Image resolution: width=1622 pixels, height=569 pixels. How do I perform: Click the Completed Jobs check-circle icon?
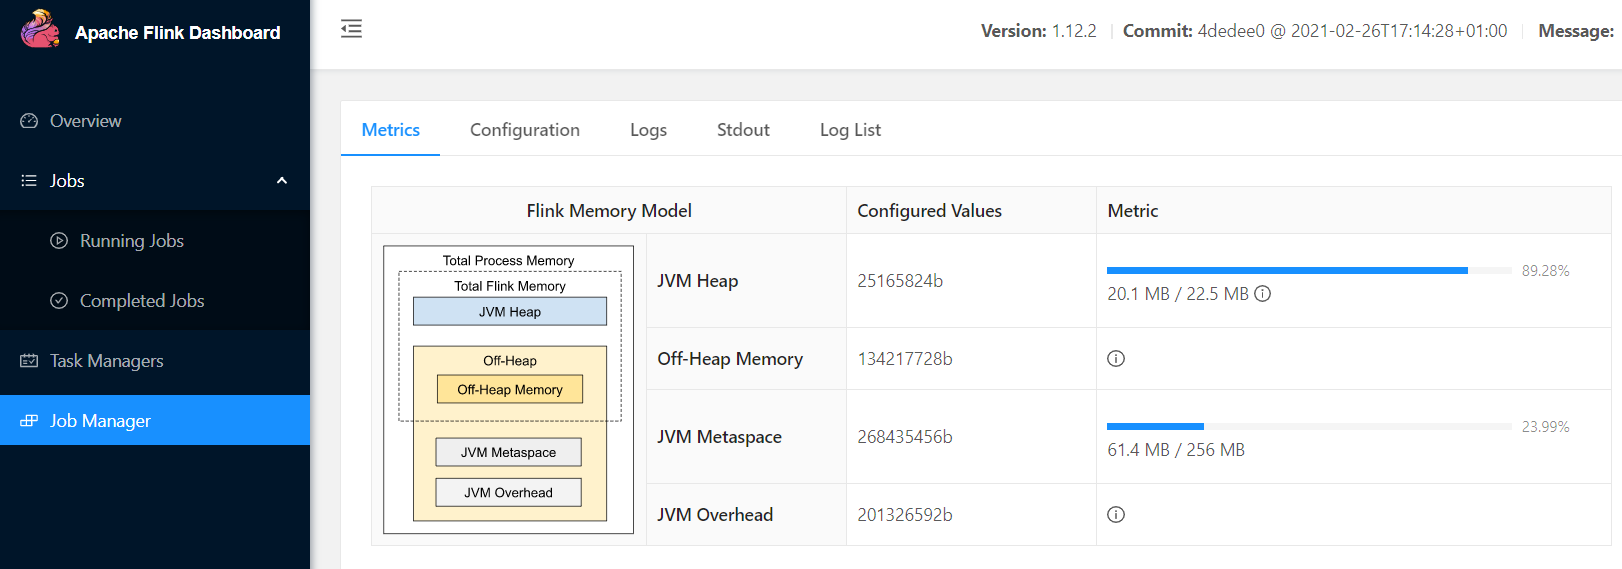pos(59,301)
